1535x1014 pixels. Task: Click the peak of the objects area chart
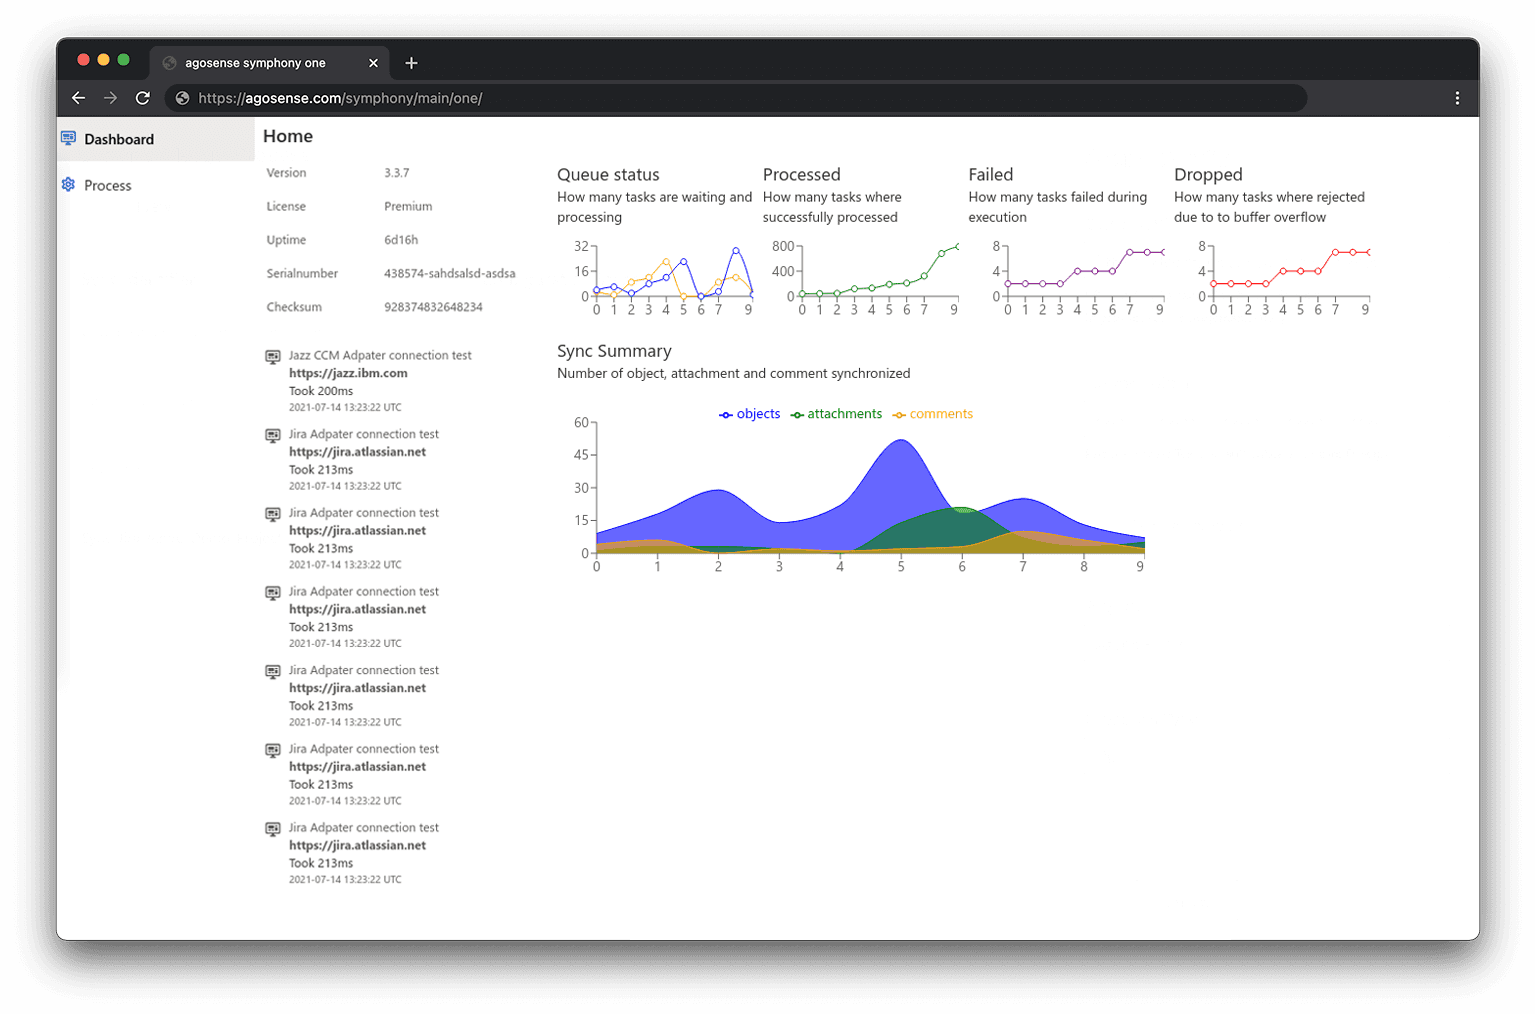pyautogui.click(x=901, y=440)
